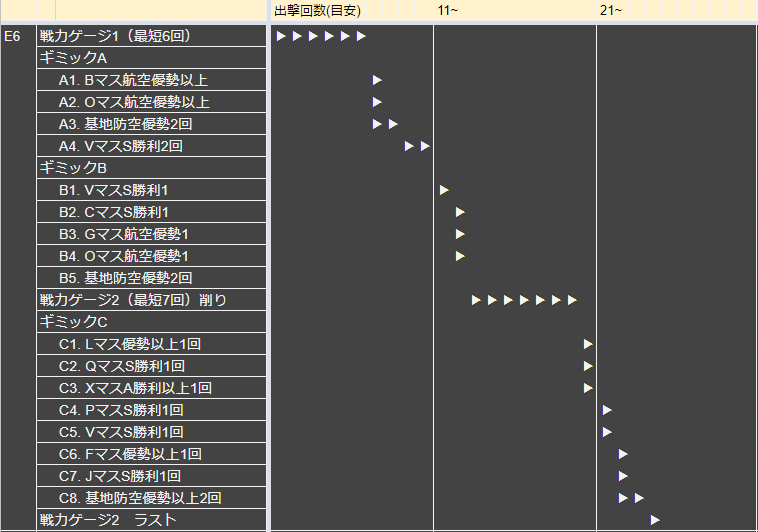
Task: Click the first triangle in the 戦力ゲージ1 row
Action: click(281, 36)
